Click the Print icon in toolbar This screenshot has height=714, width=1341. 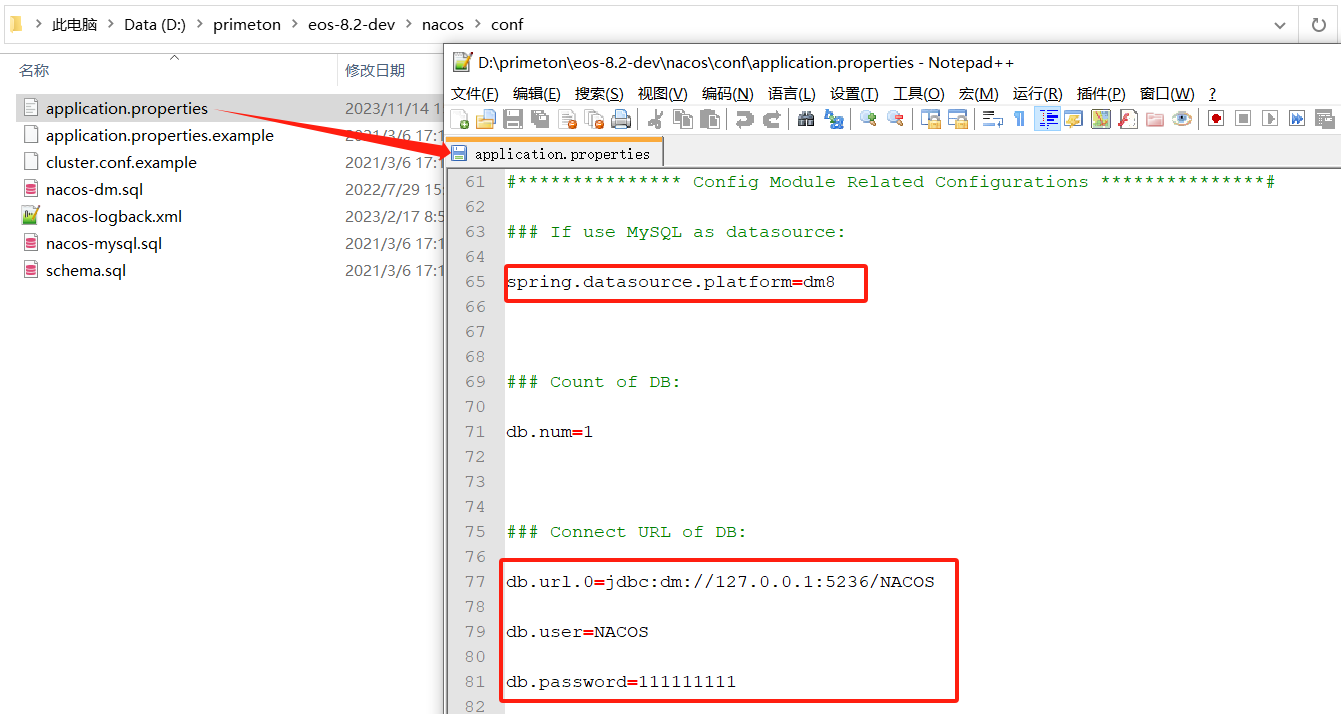[621, 120]
